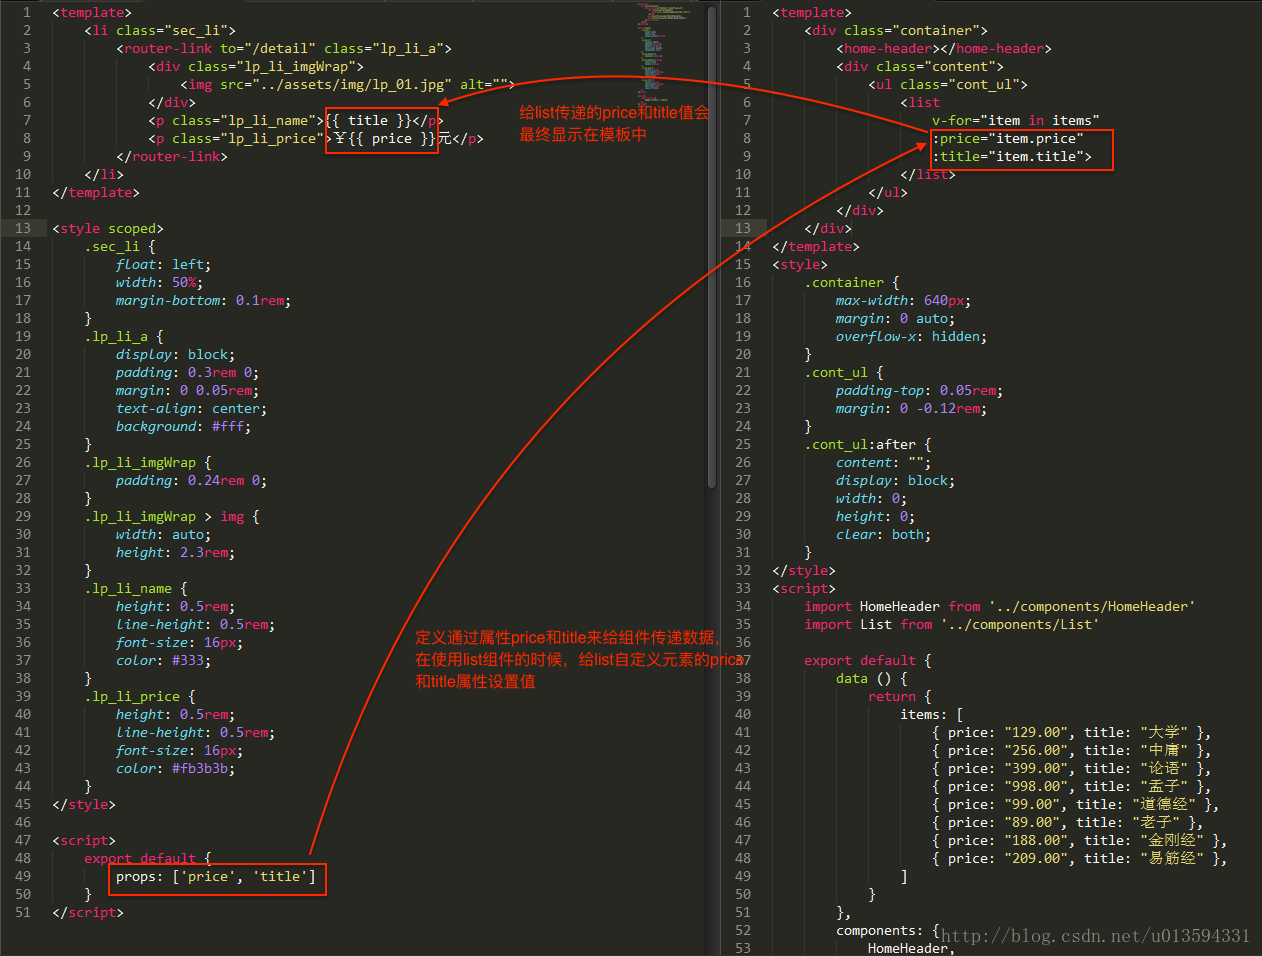The width and height of the screenshot is (1262, 956).
Task: Click margin: 0 -0.12rem; declaration
Action: point(911,408)
